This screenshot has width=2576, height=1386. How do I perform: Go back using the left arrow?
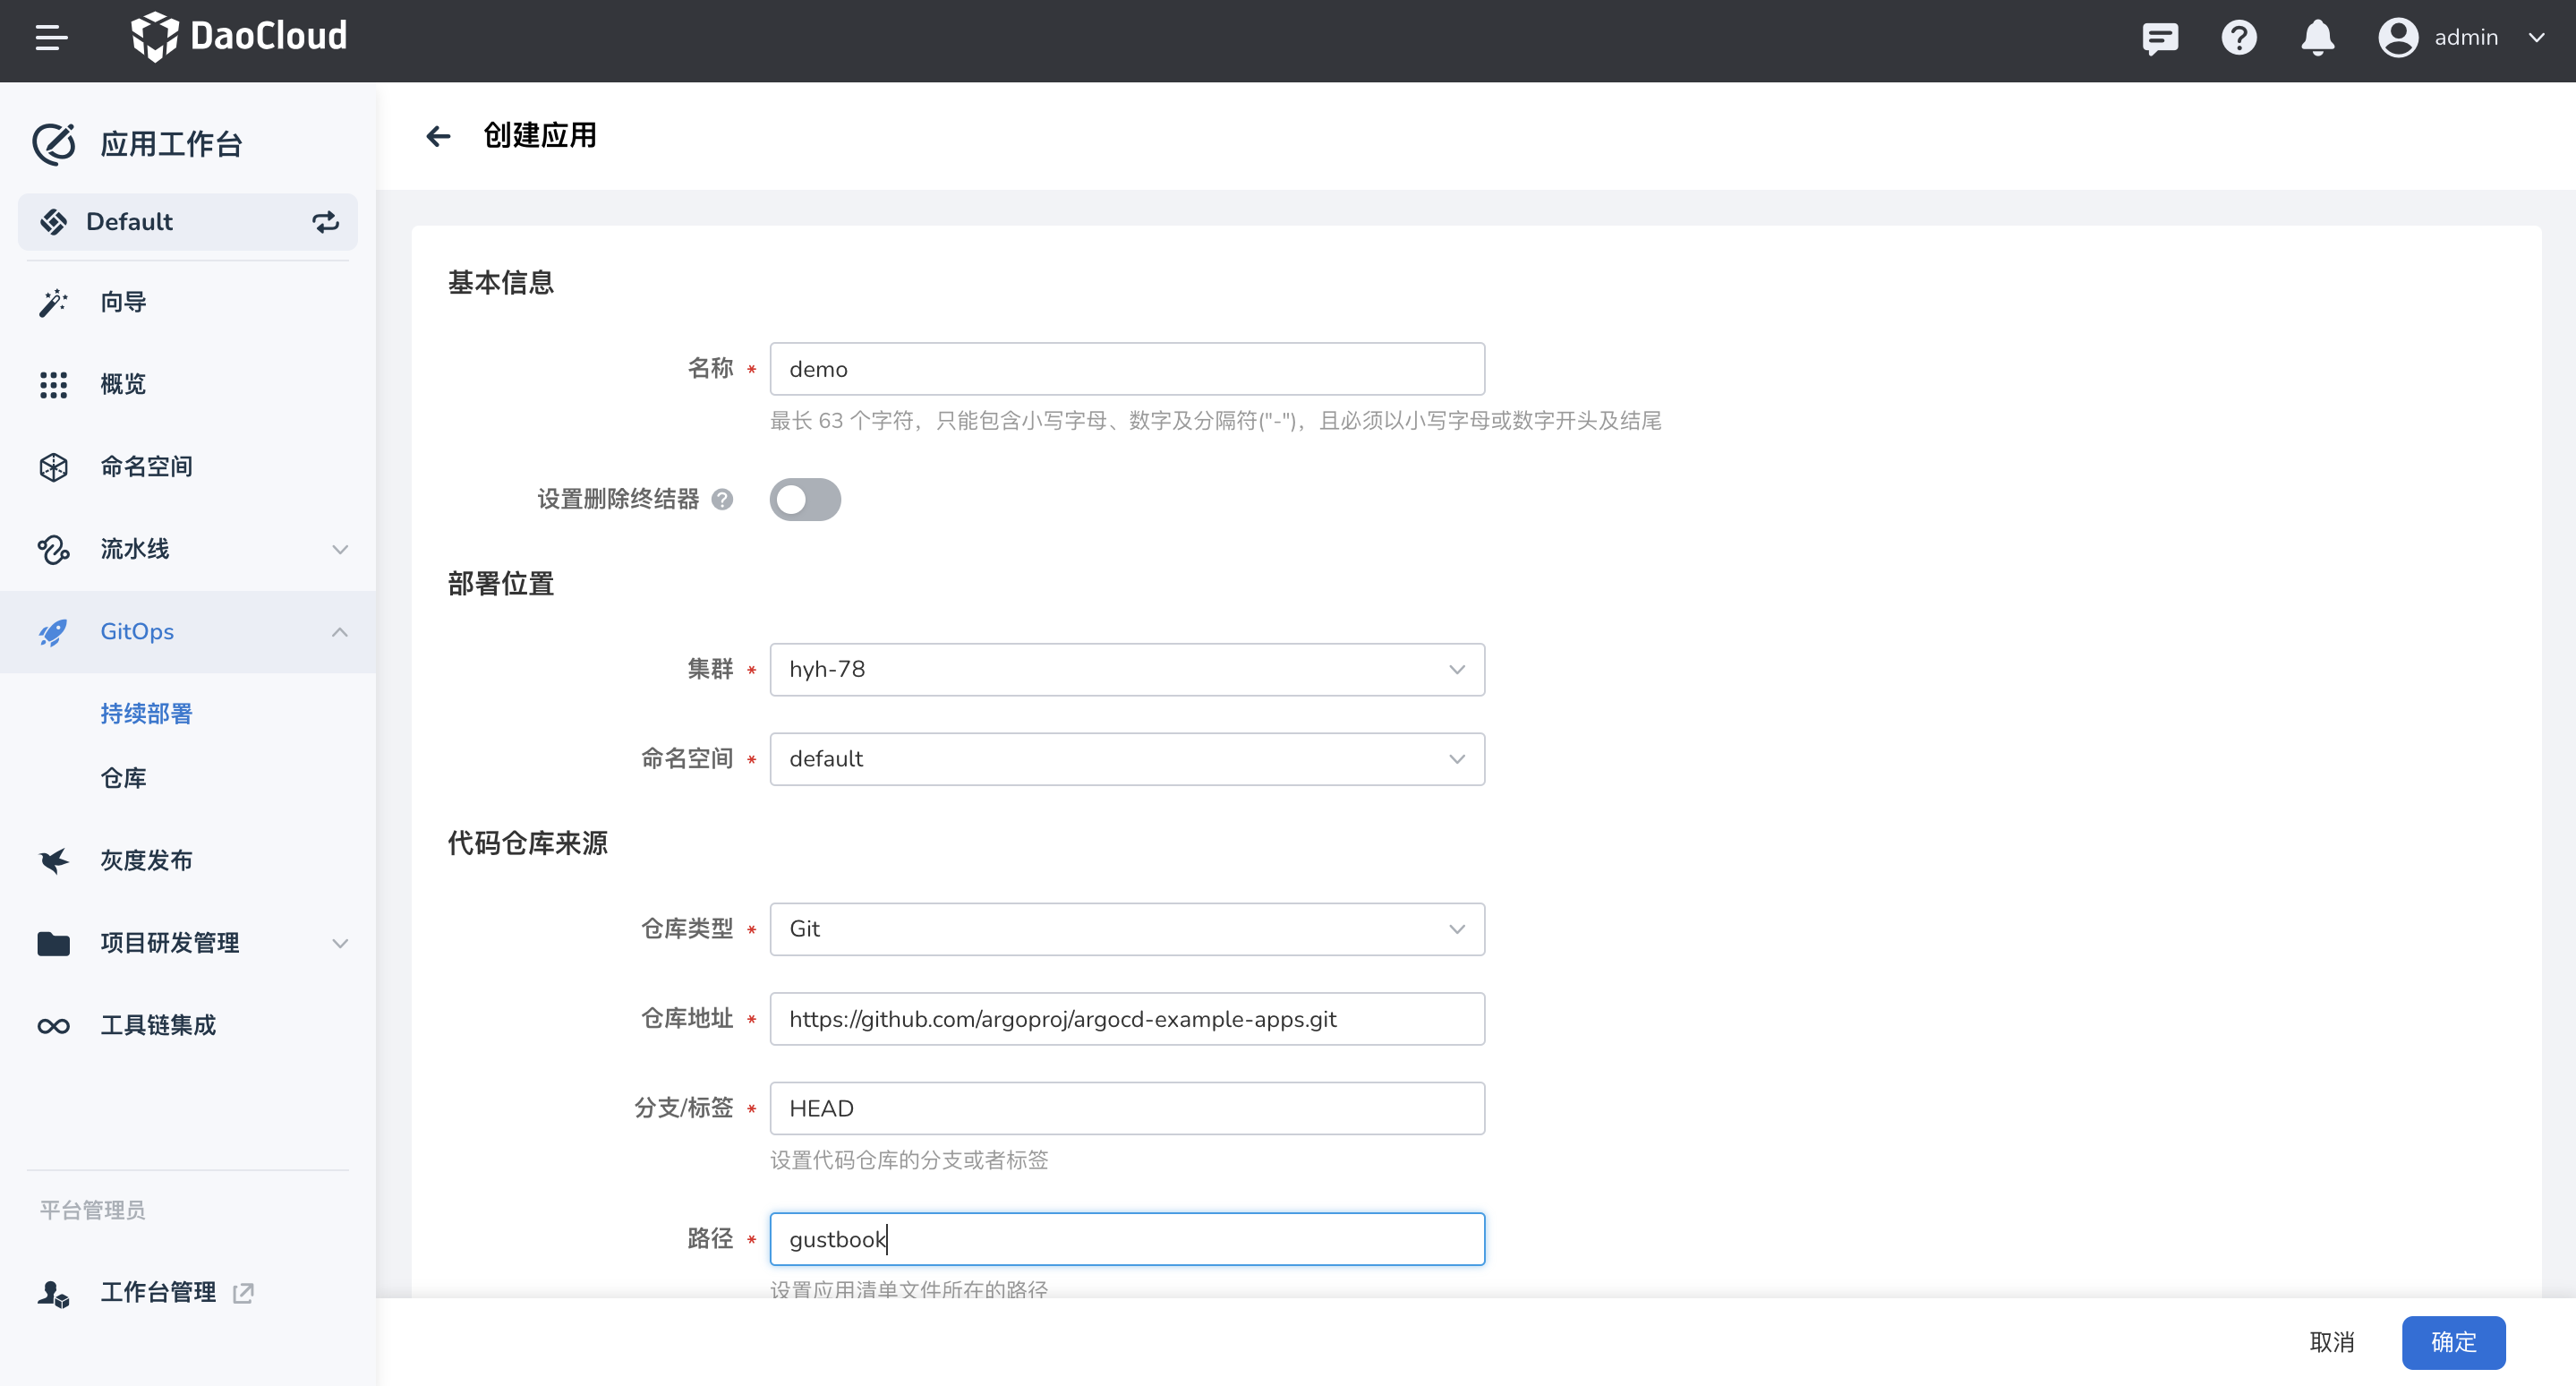438,136
